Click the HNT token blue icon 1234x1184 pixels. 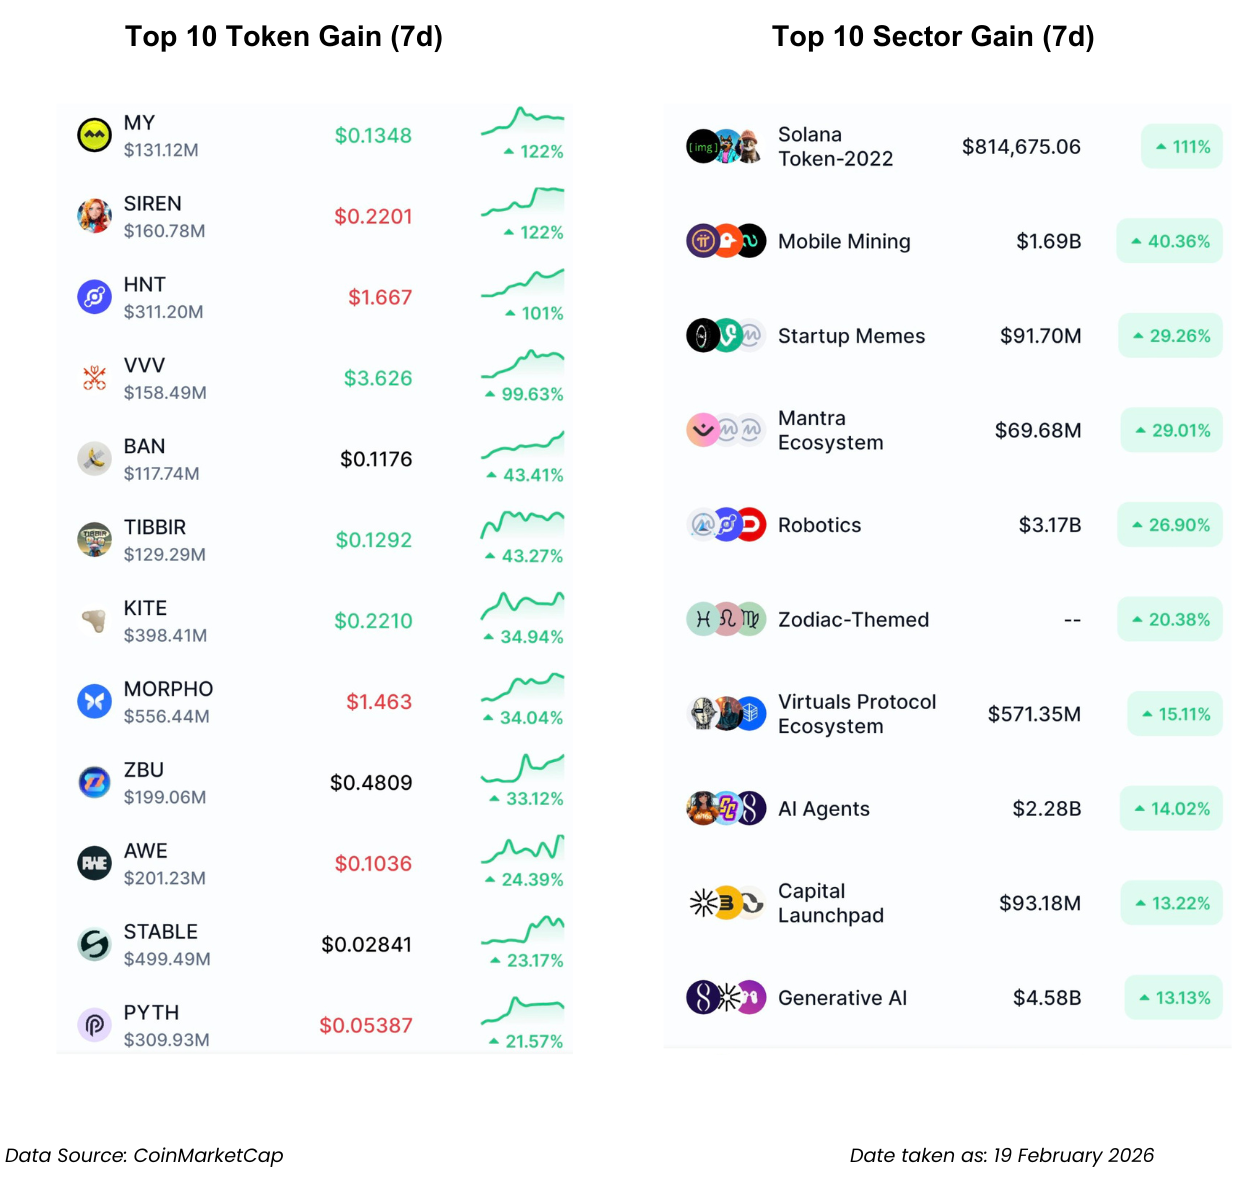[x=95, y=297]
